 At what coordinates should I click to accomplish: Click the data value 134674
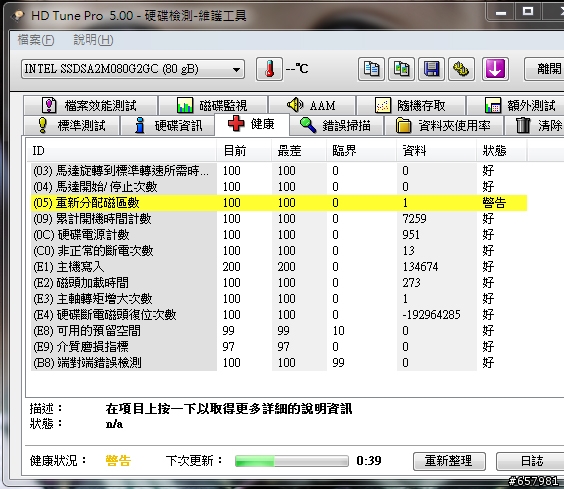420,267
